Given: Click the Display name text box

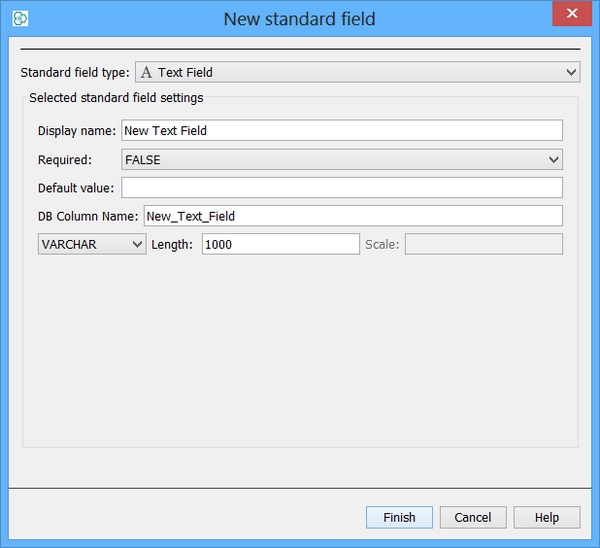Looking at the screenshot, I should point(341,131).
